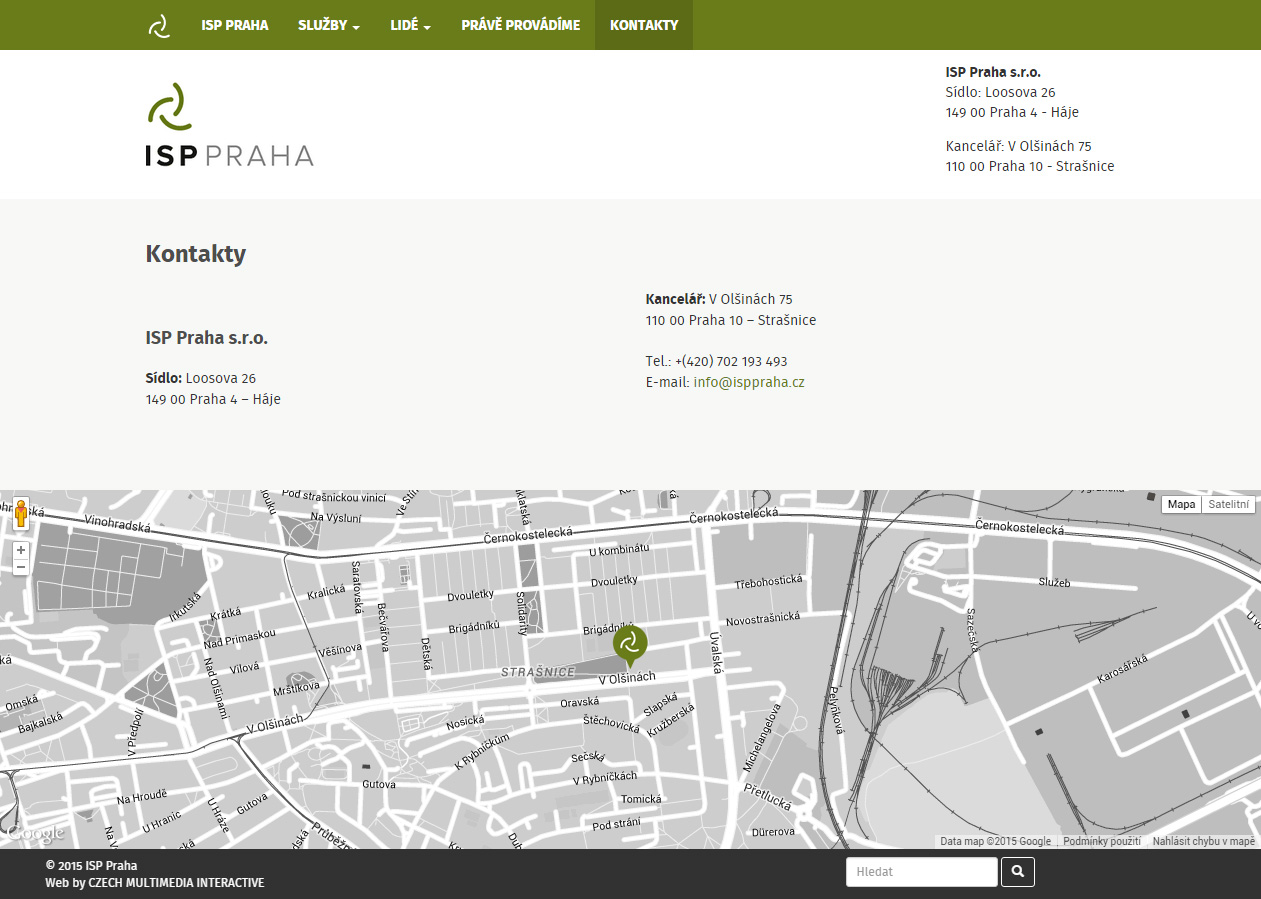Switch map to Mapa view

pos(1181,505)
